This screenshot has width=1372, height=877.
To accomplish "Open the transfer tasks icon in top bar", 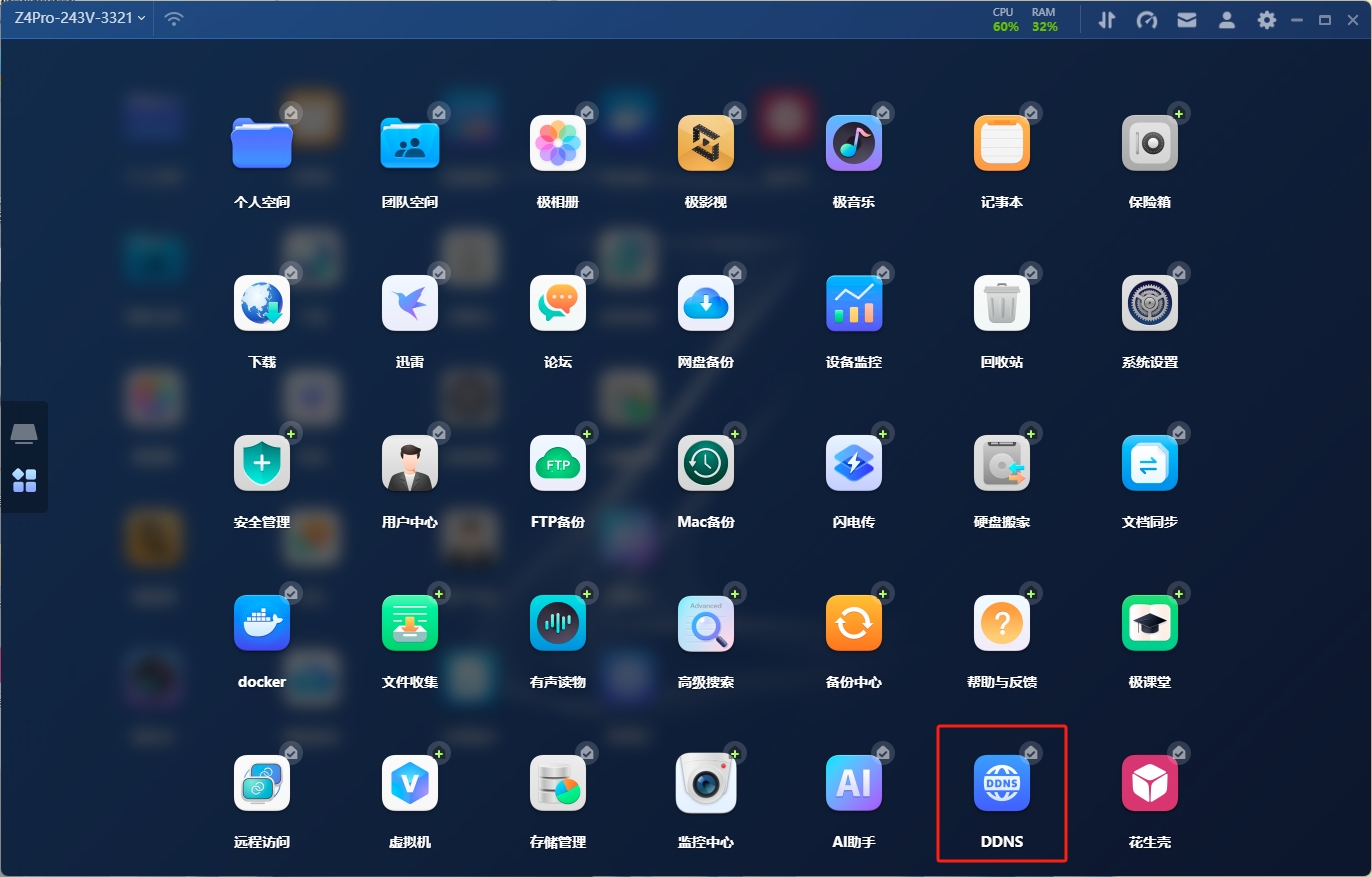I will click(1106, 20).
